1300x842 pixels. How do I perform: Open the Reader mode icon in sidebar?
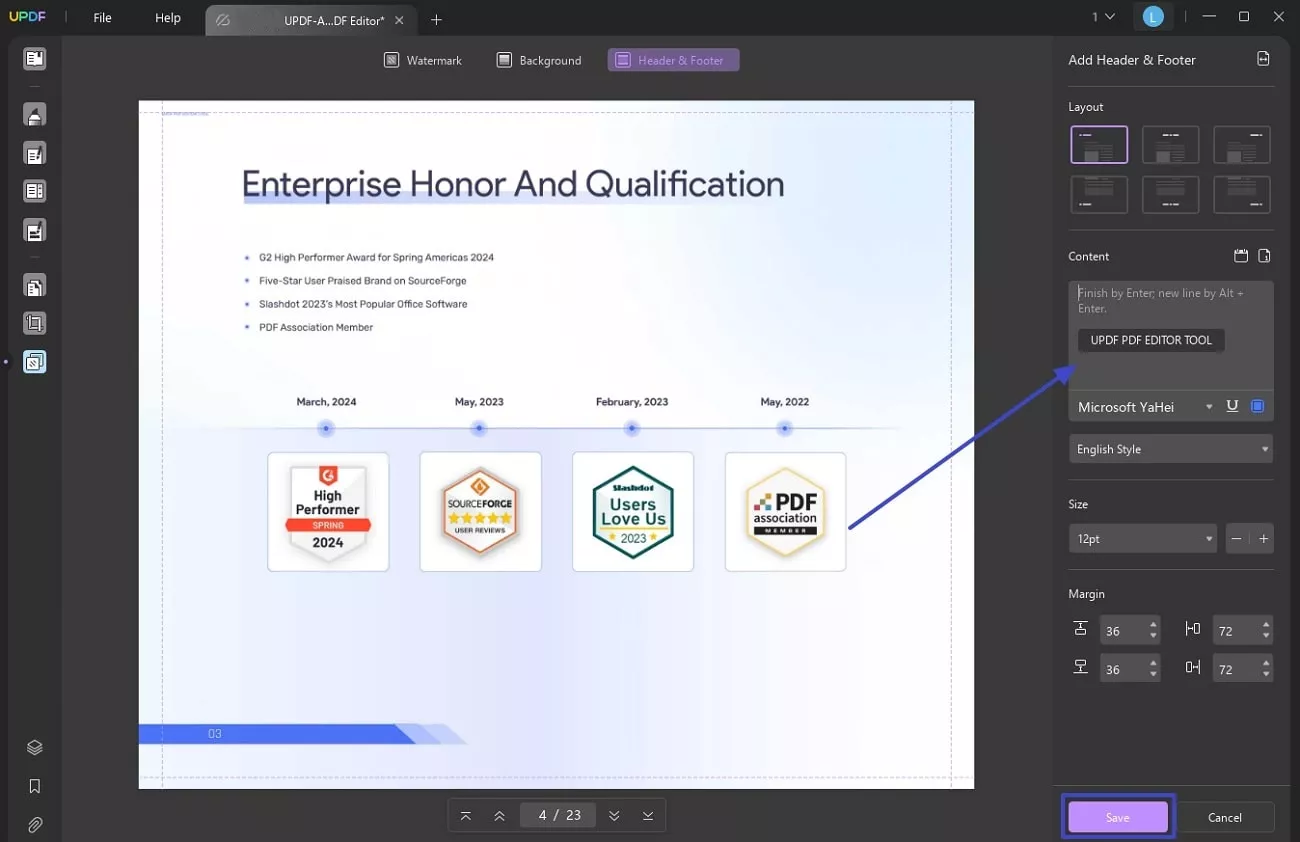(35, 59)
